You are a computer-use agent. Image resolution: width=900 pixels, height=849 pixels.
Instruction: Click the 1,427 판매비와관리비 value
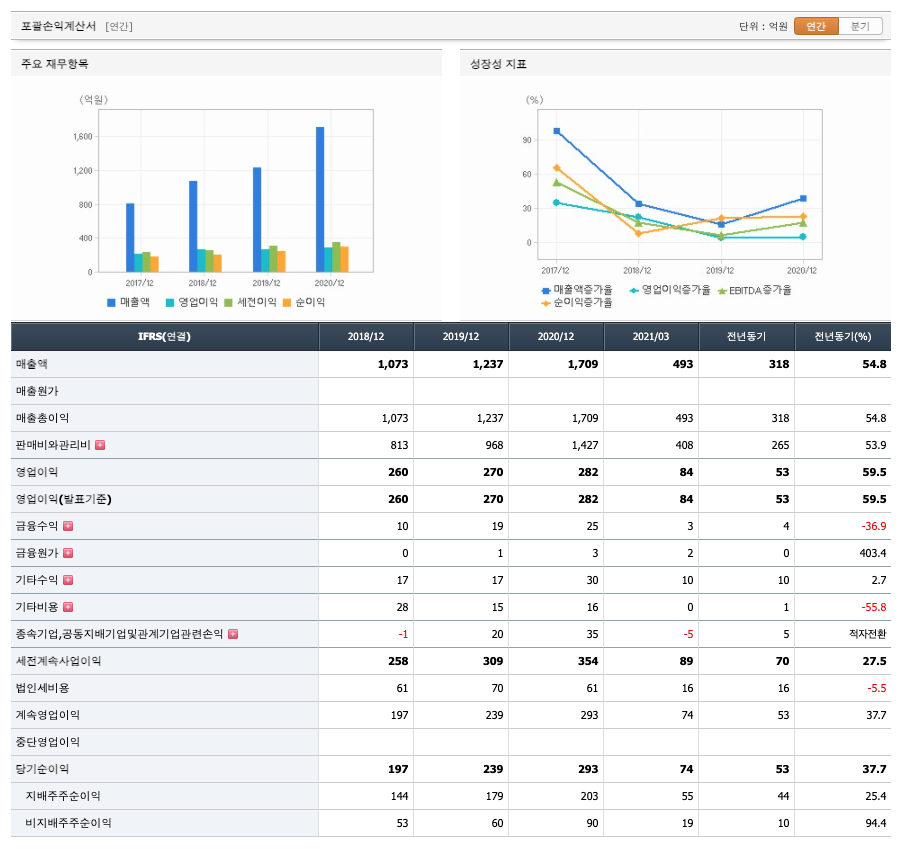(585, 445)
